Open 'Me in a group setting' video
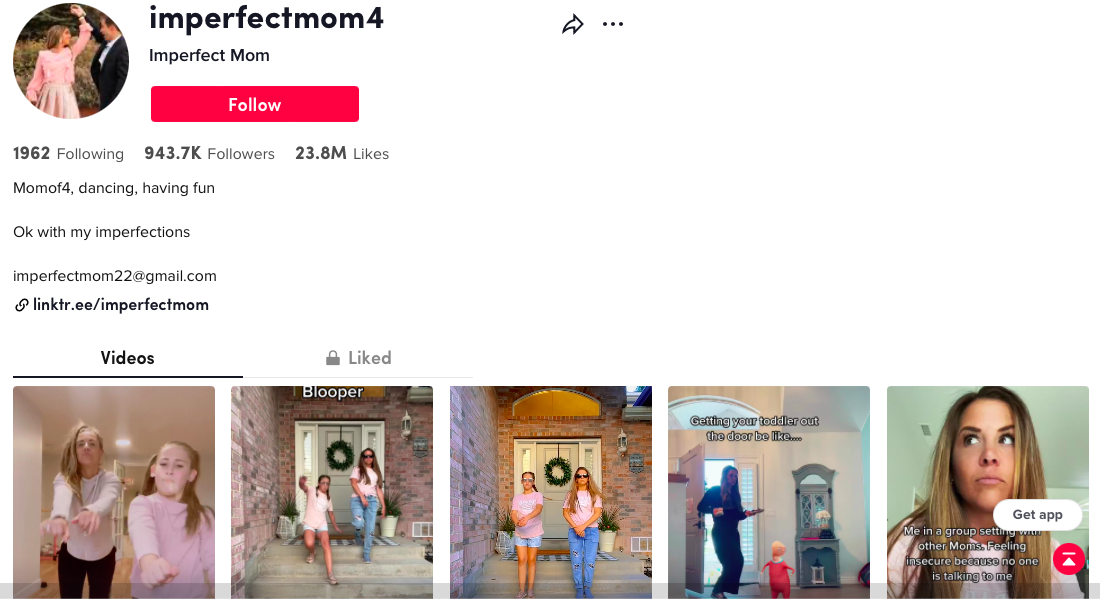Image resolution: width=1100 pixels, height=599 pixels. (988, 492)
